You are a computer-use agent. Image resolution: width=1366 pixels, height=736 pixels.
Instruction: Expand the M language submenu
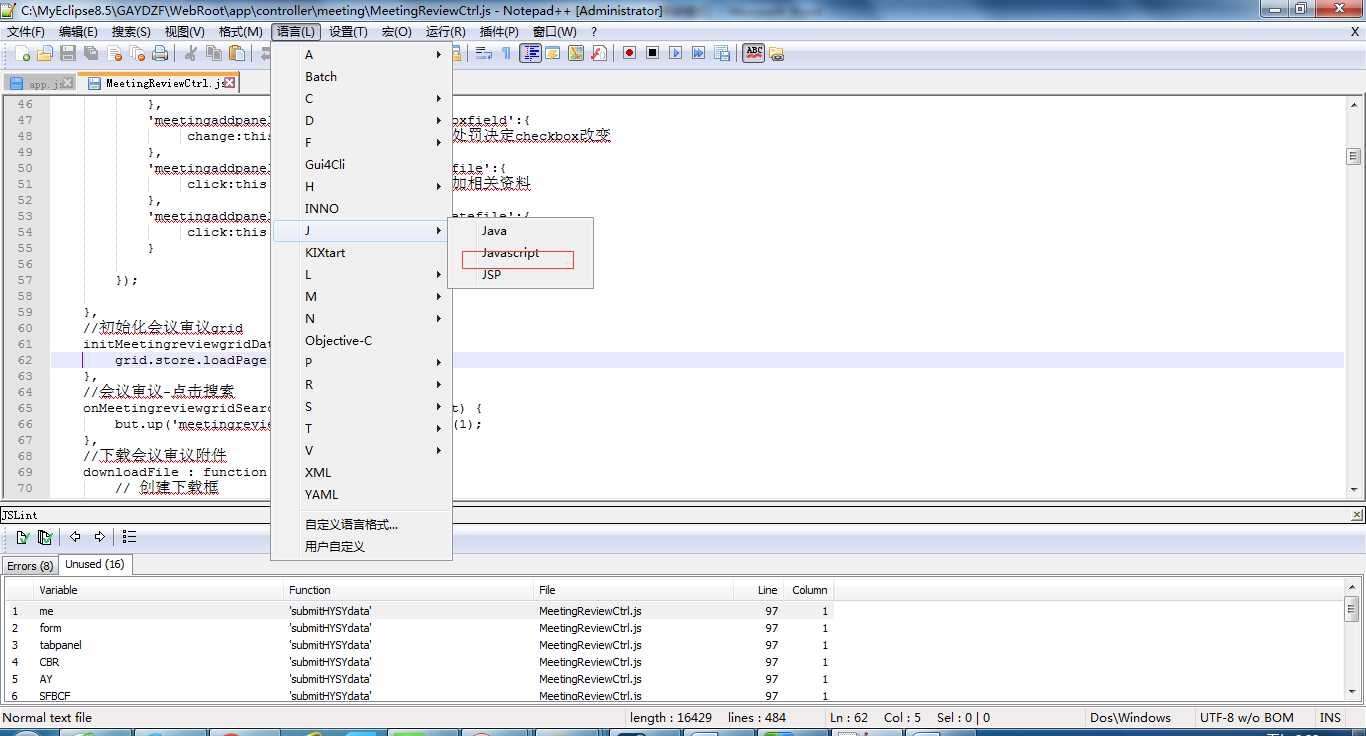(362, 297)
